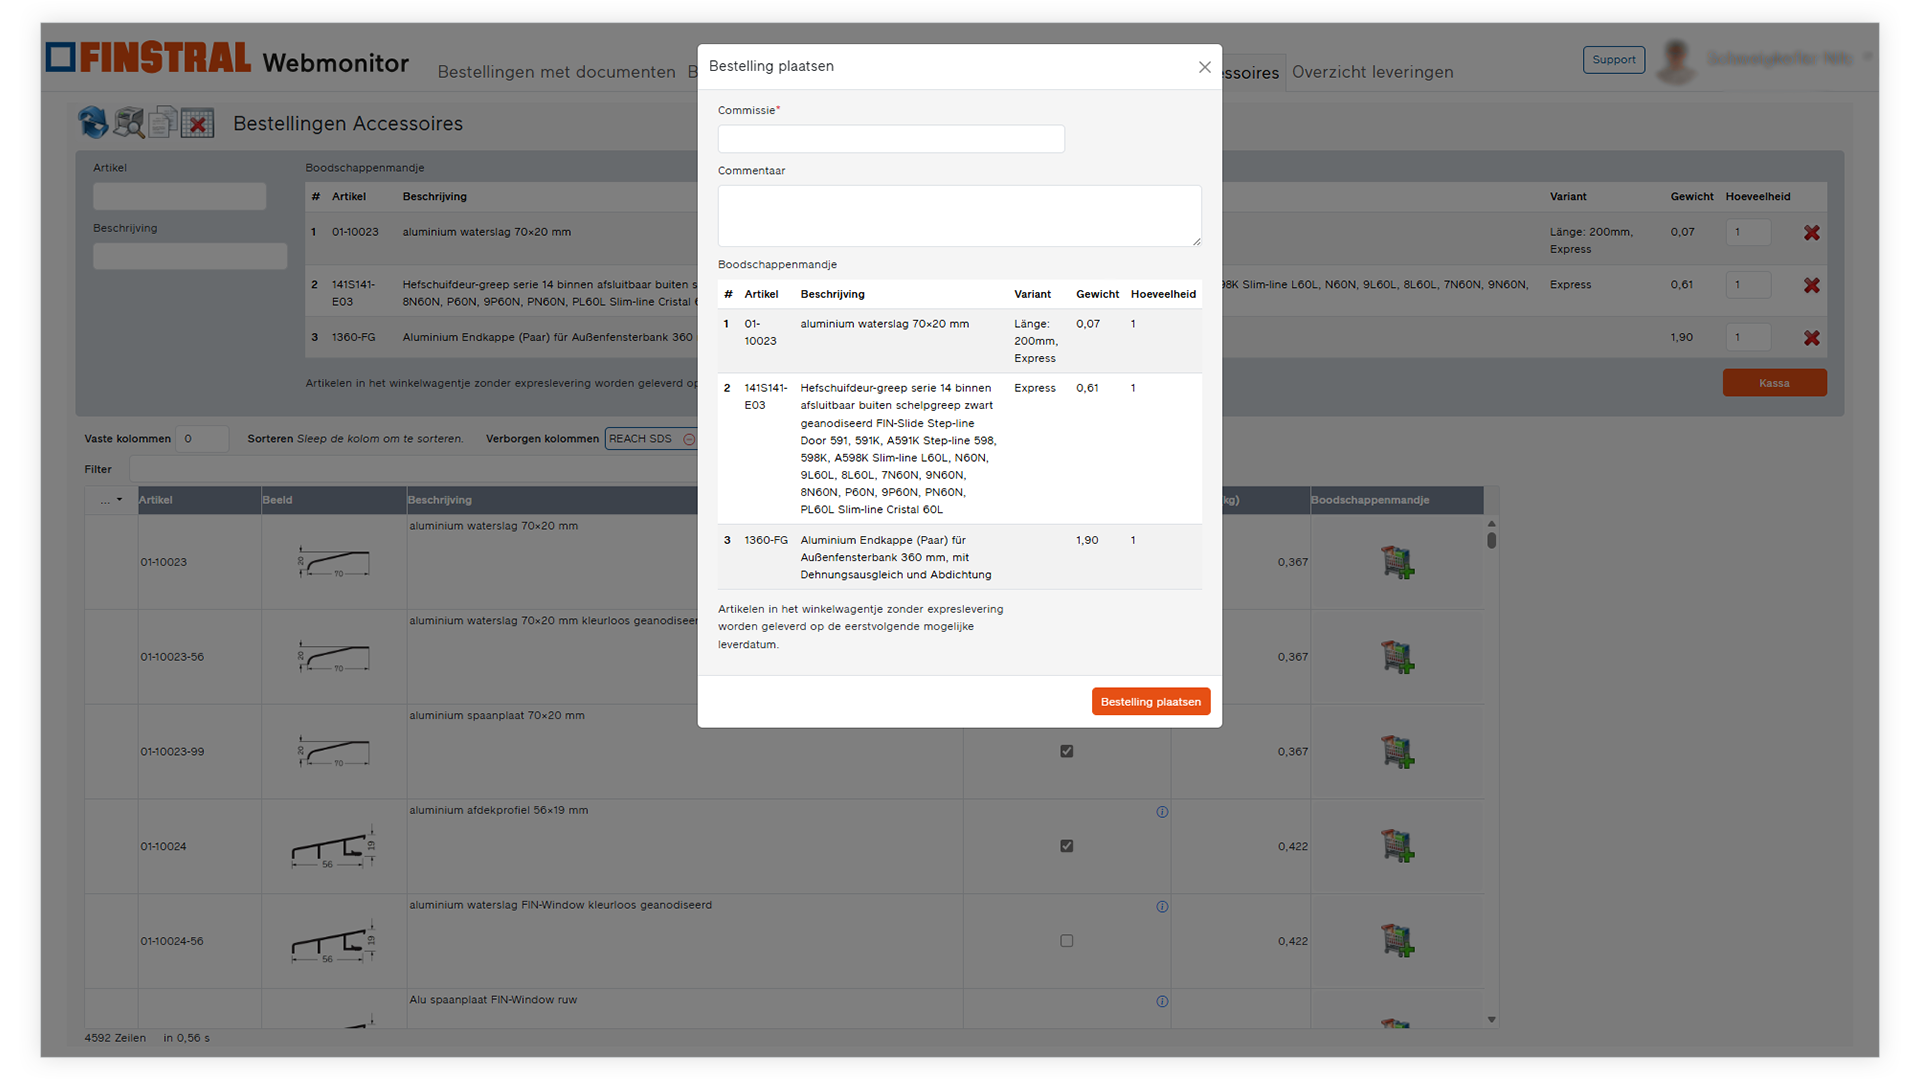Add article 01-10023-99 to shopping cart

click(1397, 752)
